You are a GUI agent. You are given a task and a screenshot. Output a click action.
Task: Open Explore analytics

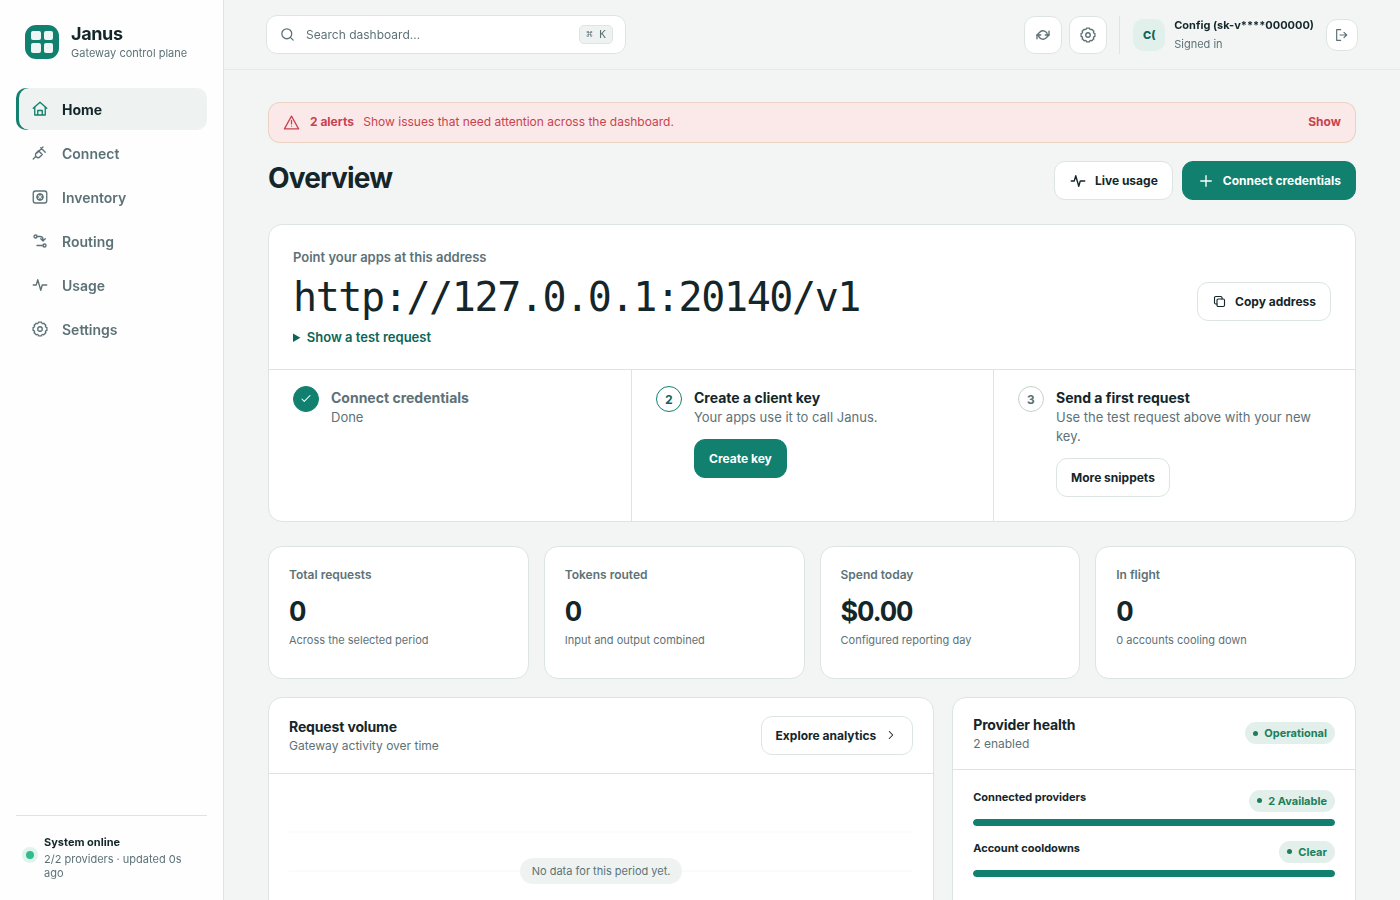click(837, 735)
